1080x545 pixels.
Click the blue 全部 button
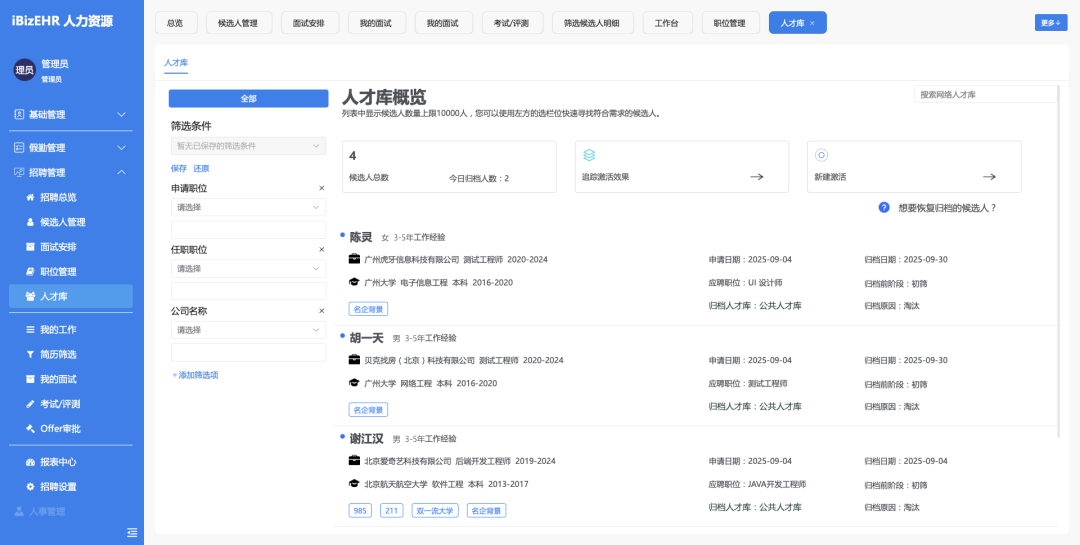[x=248, y=98]
